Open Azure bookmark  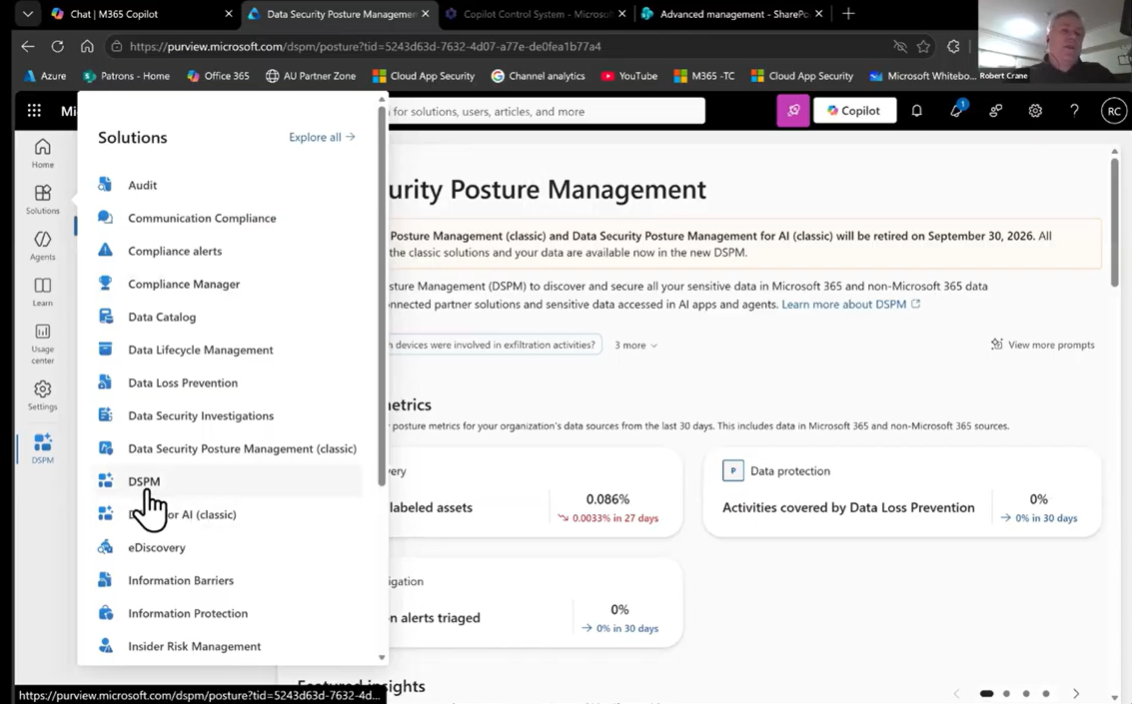point(45,76)
